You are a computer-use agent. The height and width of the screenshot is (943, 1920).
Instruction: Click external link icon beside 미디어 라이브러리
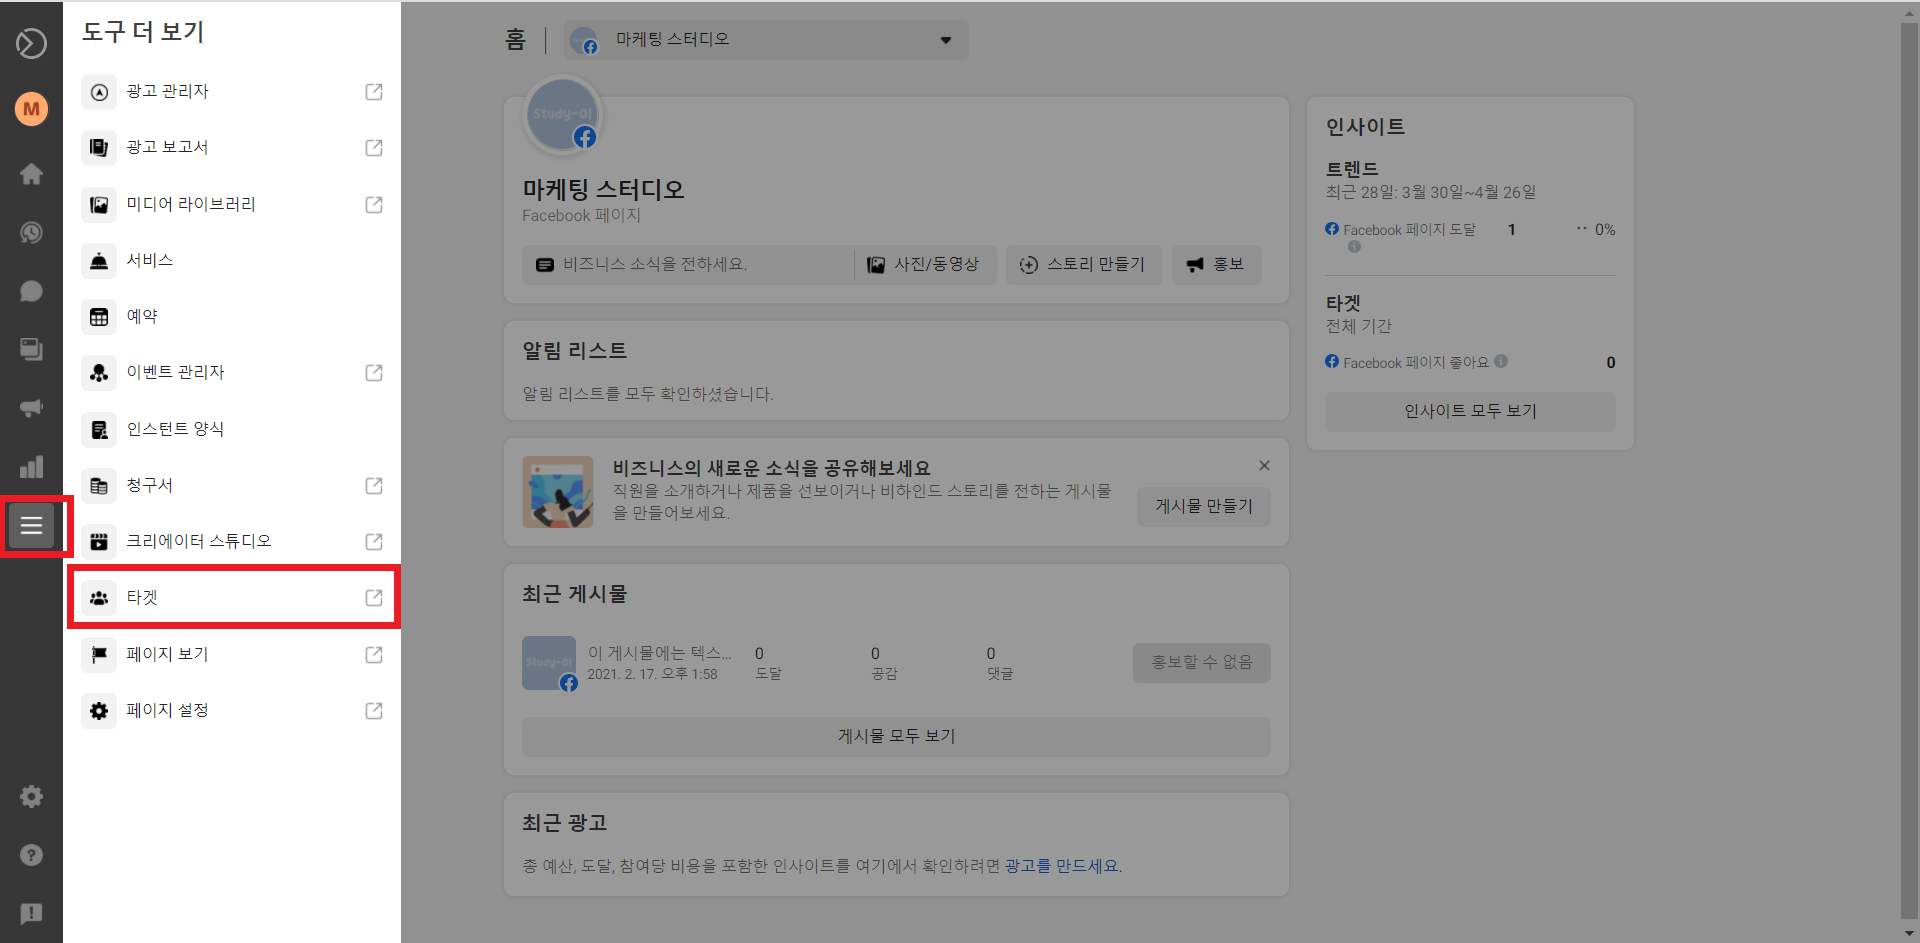pyautogui.click(x=374, y=204)
